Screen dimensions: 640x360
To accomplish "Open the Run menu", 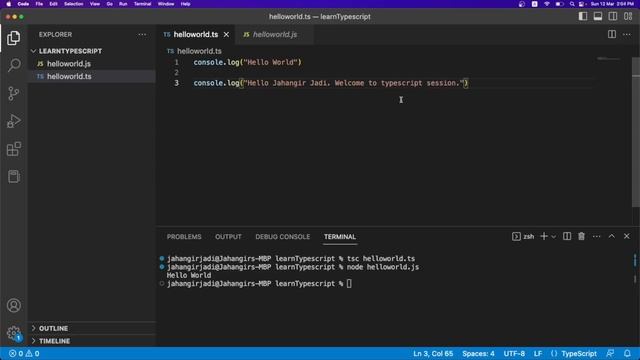I will pos(123,4).
